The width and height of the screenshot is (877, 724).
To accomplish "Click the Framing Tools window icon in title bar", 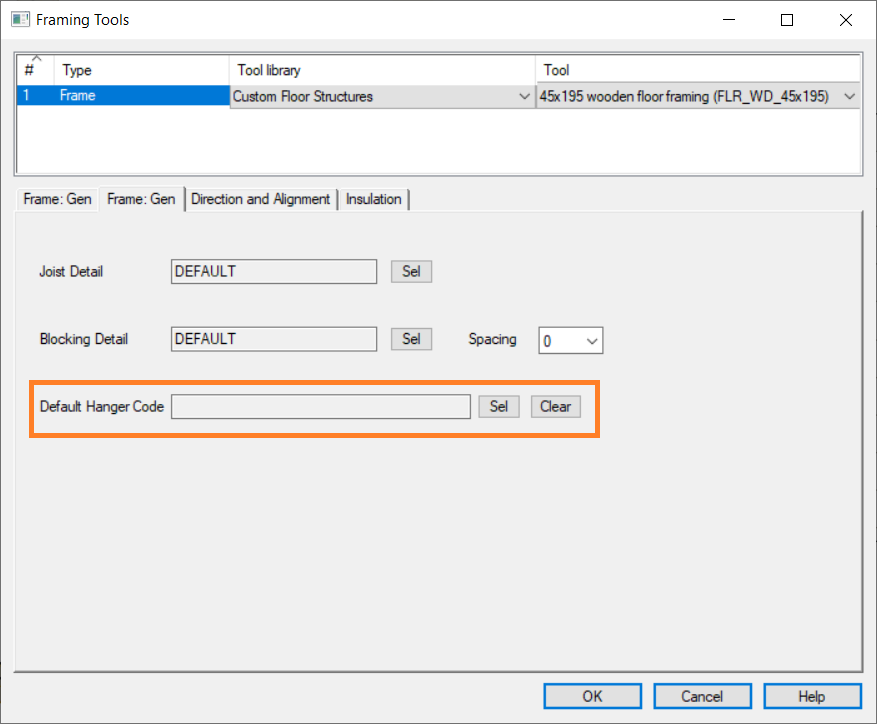I will tap(19, 19).
